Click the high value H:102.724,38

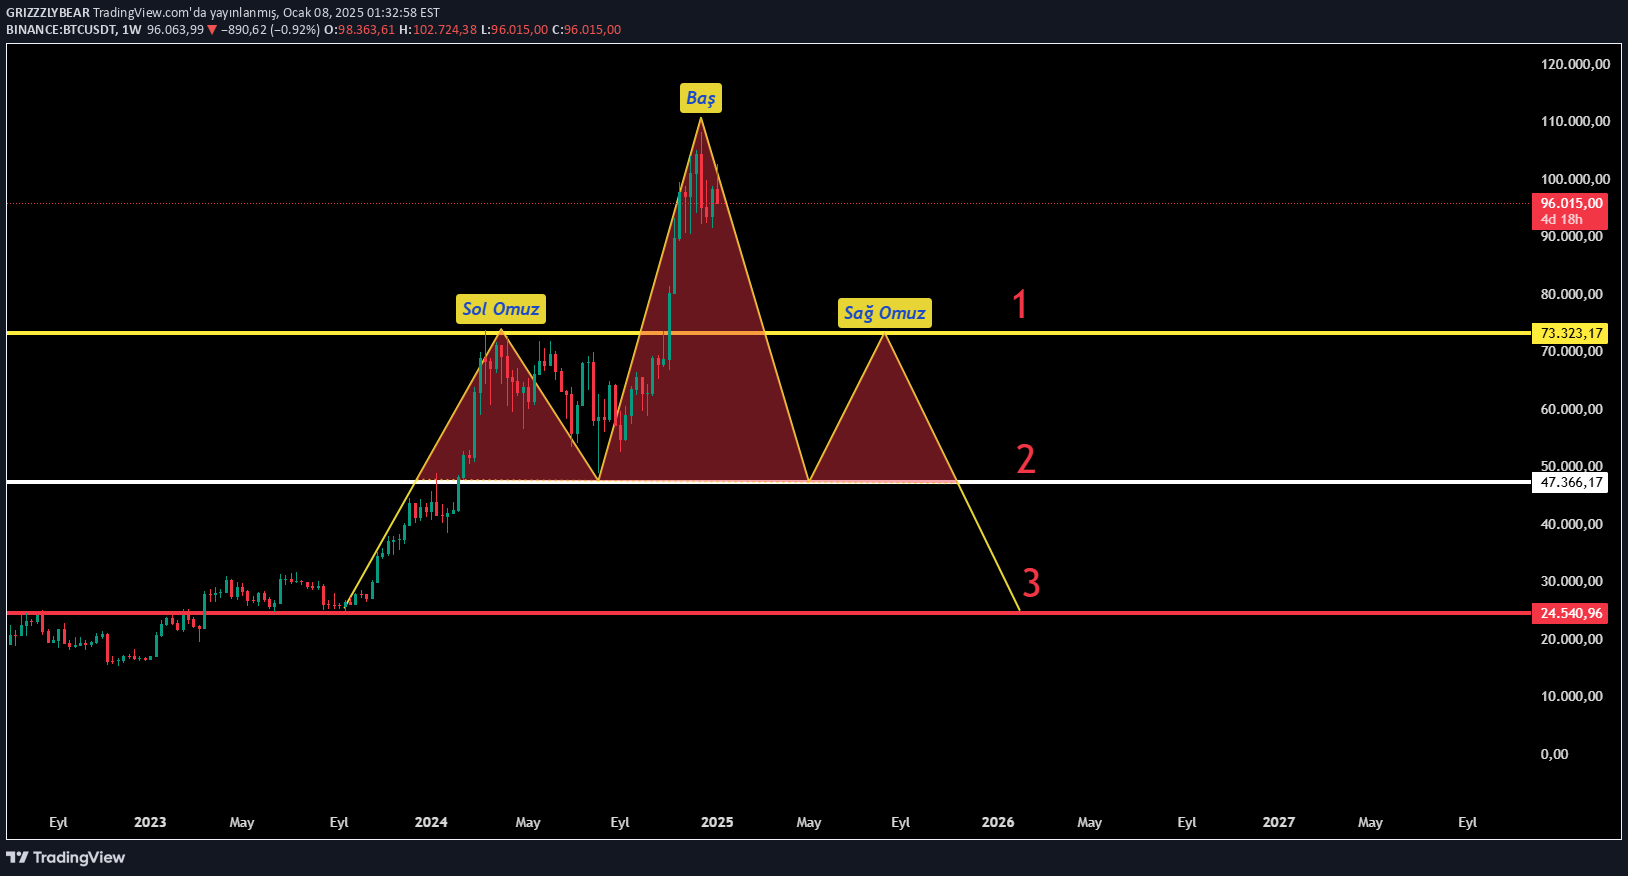[x=438, y=30]
